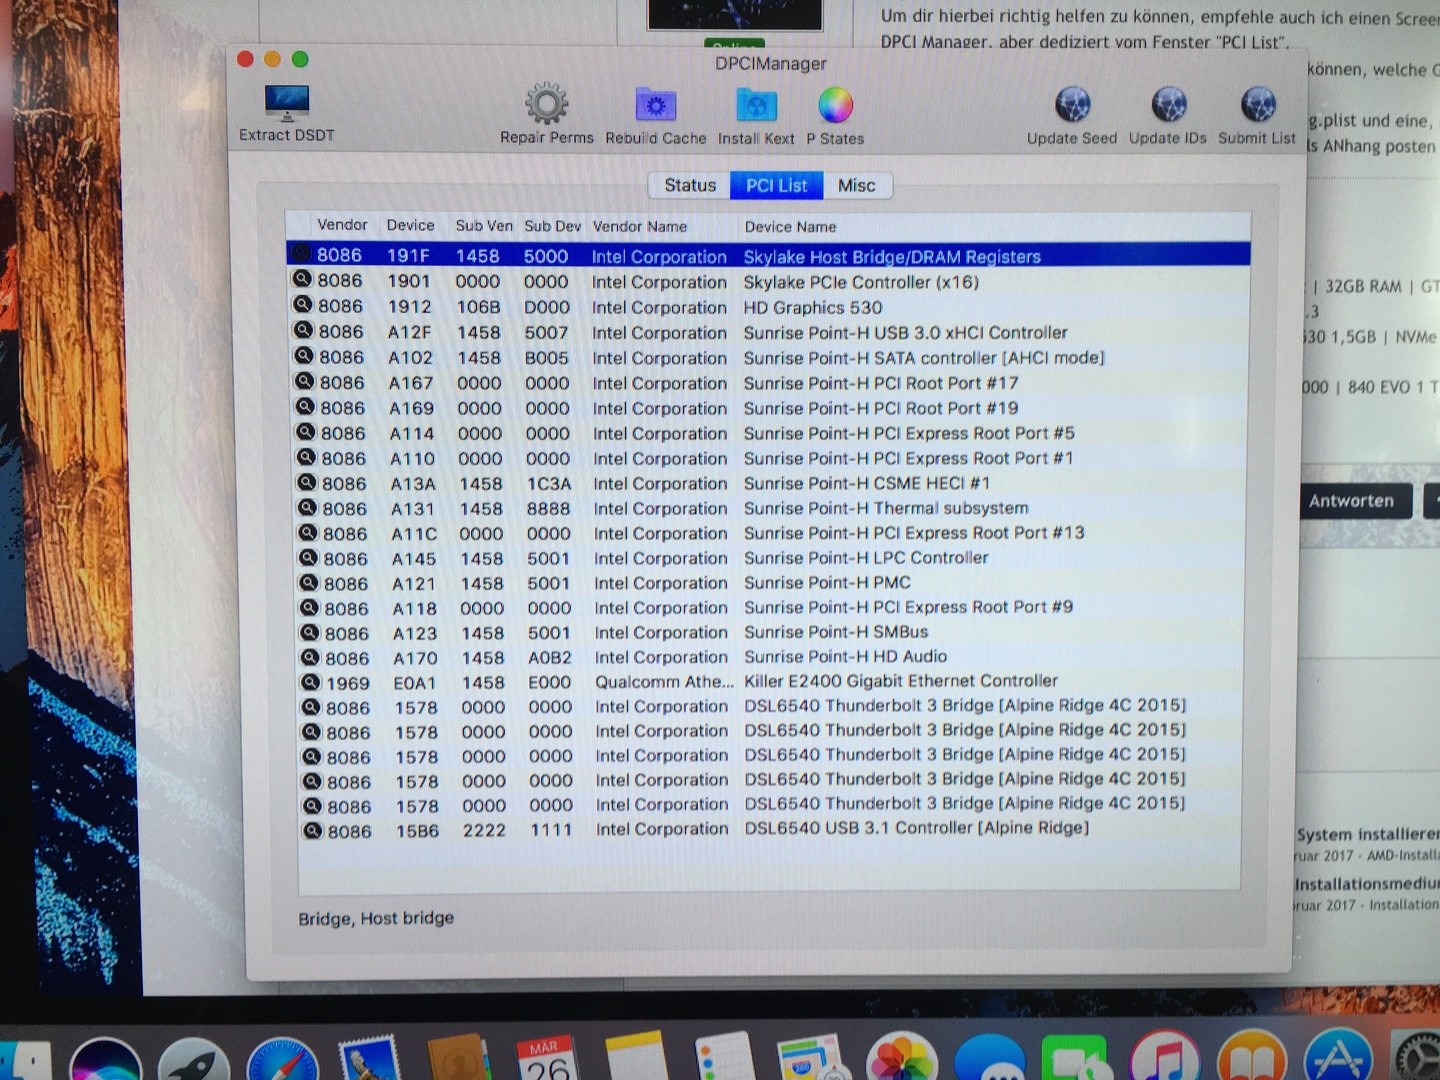The height and width of the screenshot is (1080, 1440).
Task: Click the Antworten button in the browser window
Action: pos(1352,501)
